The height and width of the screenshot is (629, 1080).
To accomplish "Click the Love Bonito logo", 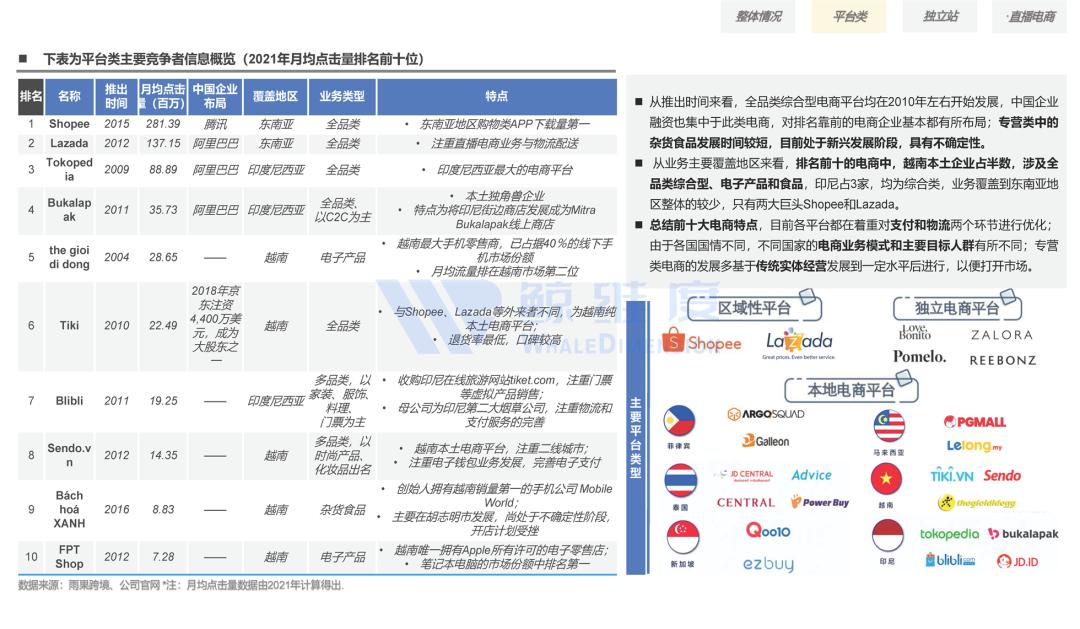I will (915, 332).
